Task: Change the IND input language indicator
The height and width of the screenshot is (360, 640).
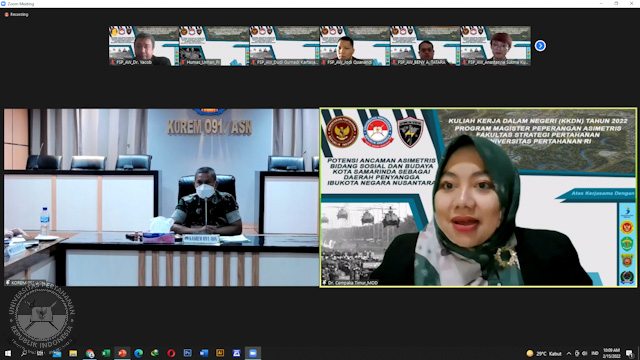Action: pyautogui.click(x=595, y=353)
